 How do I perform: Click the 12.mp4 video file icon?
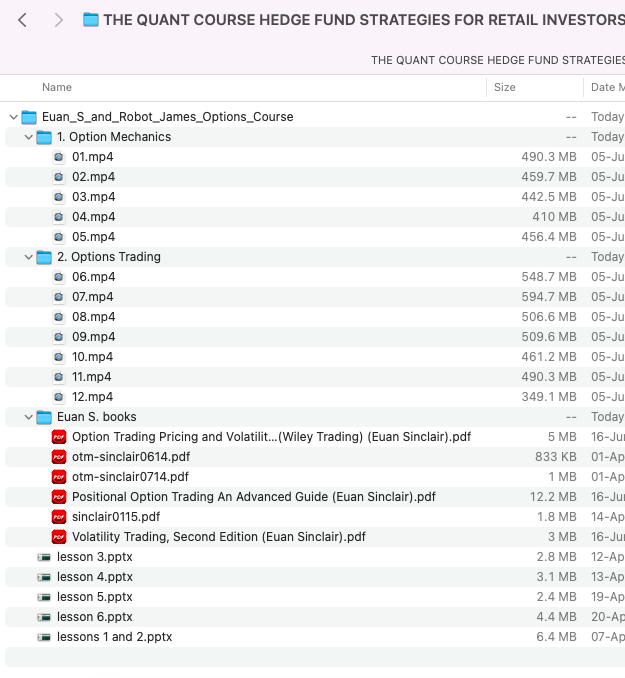(59, 397)
